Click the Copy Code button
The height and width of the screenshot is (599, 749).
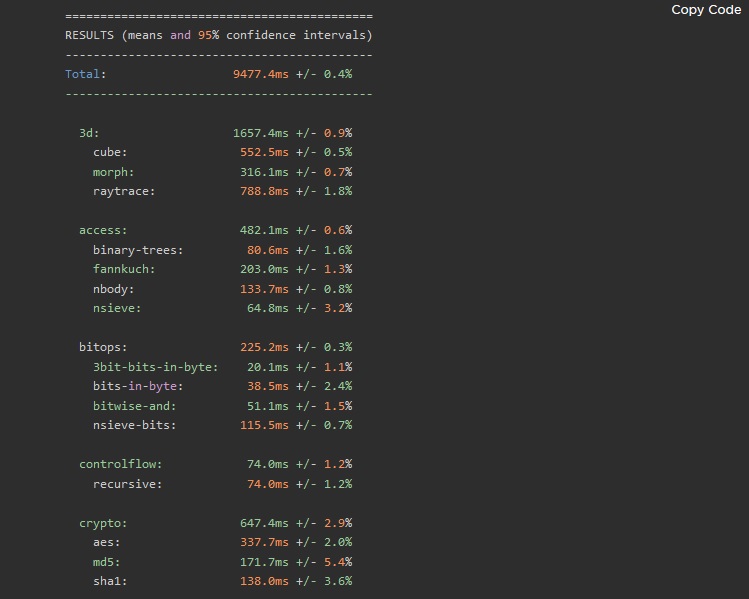point(706,10)
